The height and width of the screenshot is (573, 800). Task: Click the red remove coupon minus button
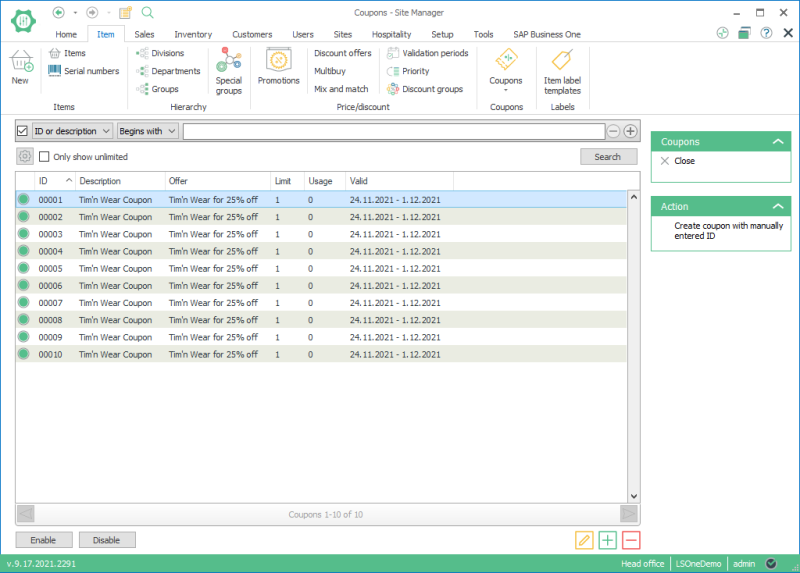[631, 540]
